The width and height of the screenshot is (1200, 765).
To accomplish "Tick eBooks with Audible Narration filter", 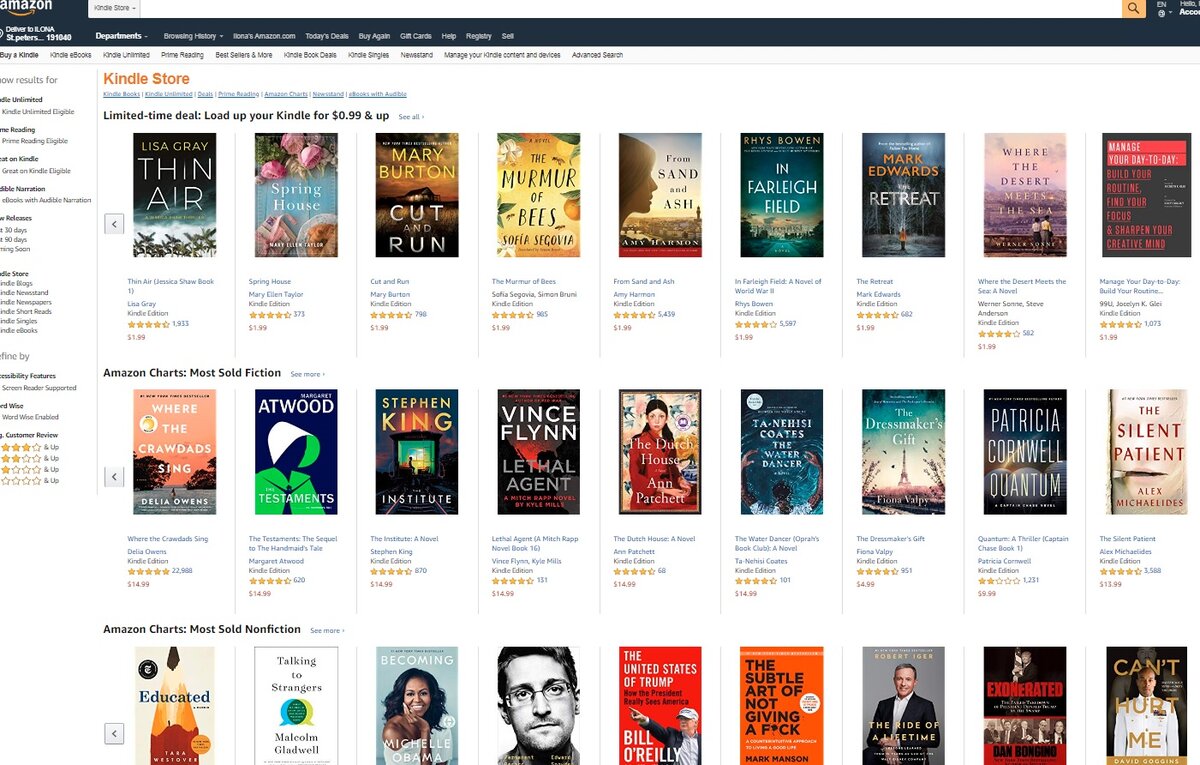I will 46,200.
